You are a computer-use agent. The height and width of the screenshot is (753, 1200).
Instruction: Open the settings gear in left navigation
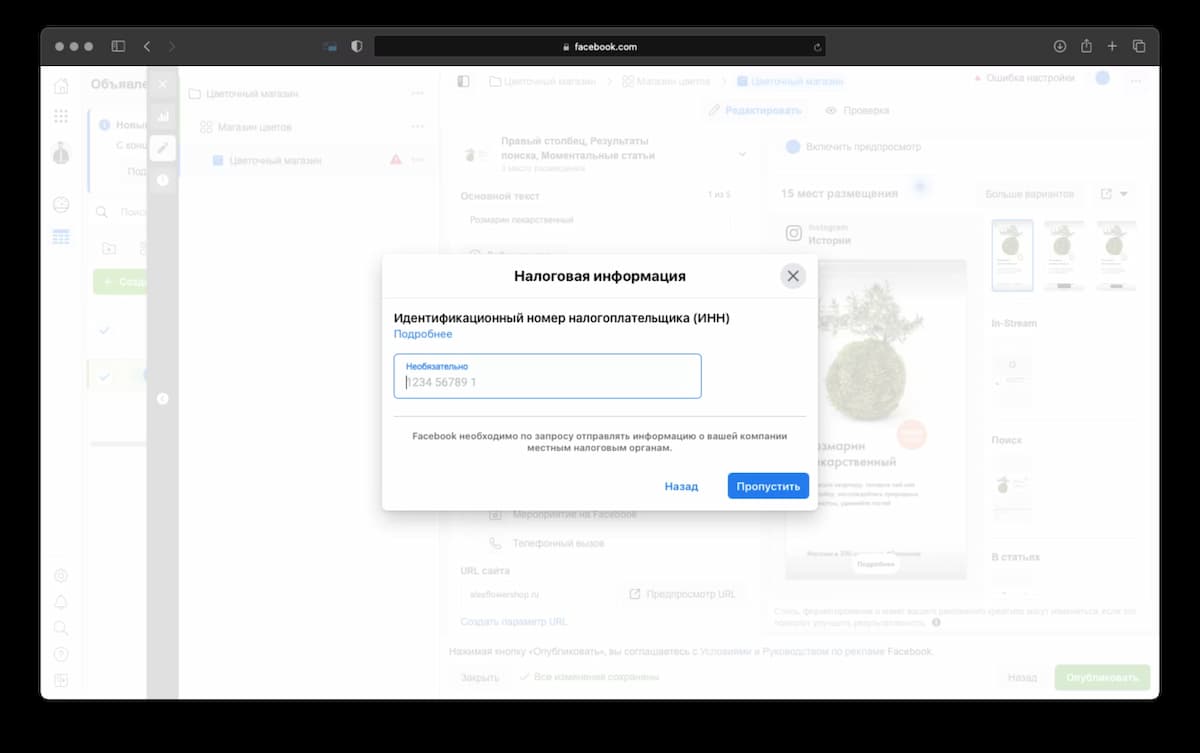tap(61, 576)
